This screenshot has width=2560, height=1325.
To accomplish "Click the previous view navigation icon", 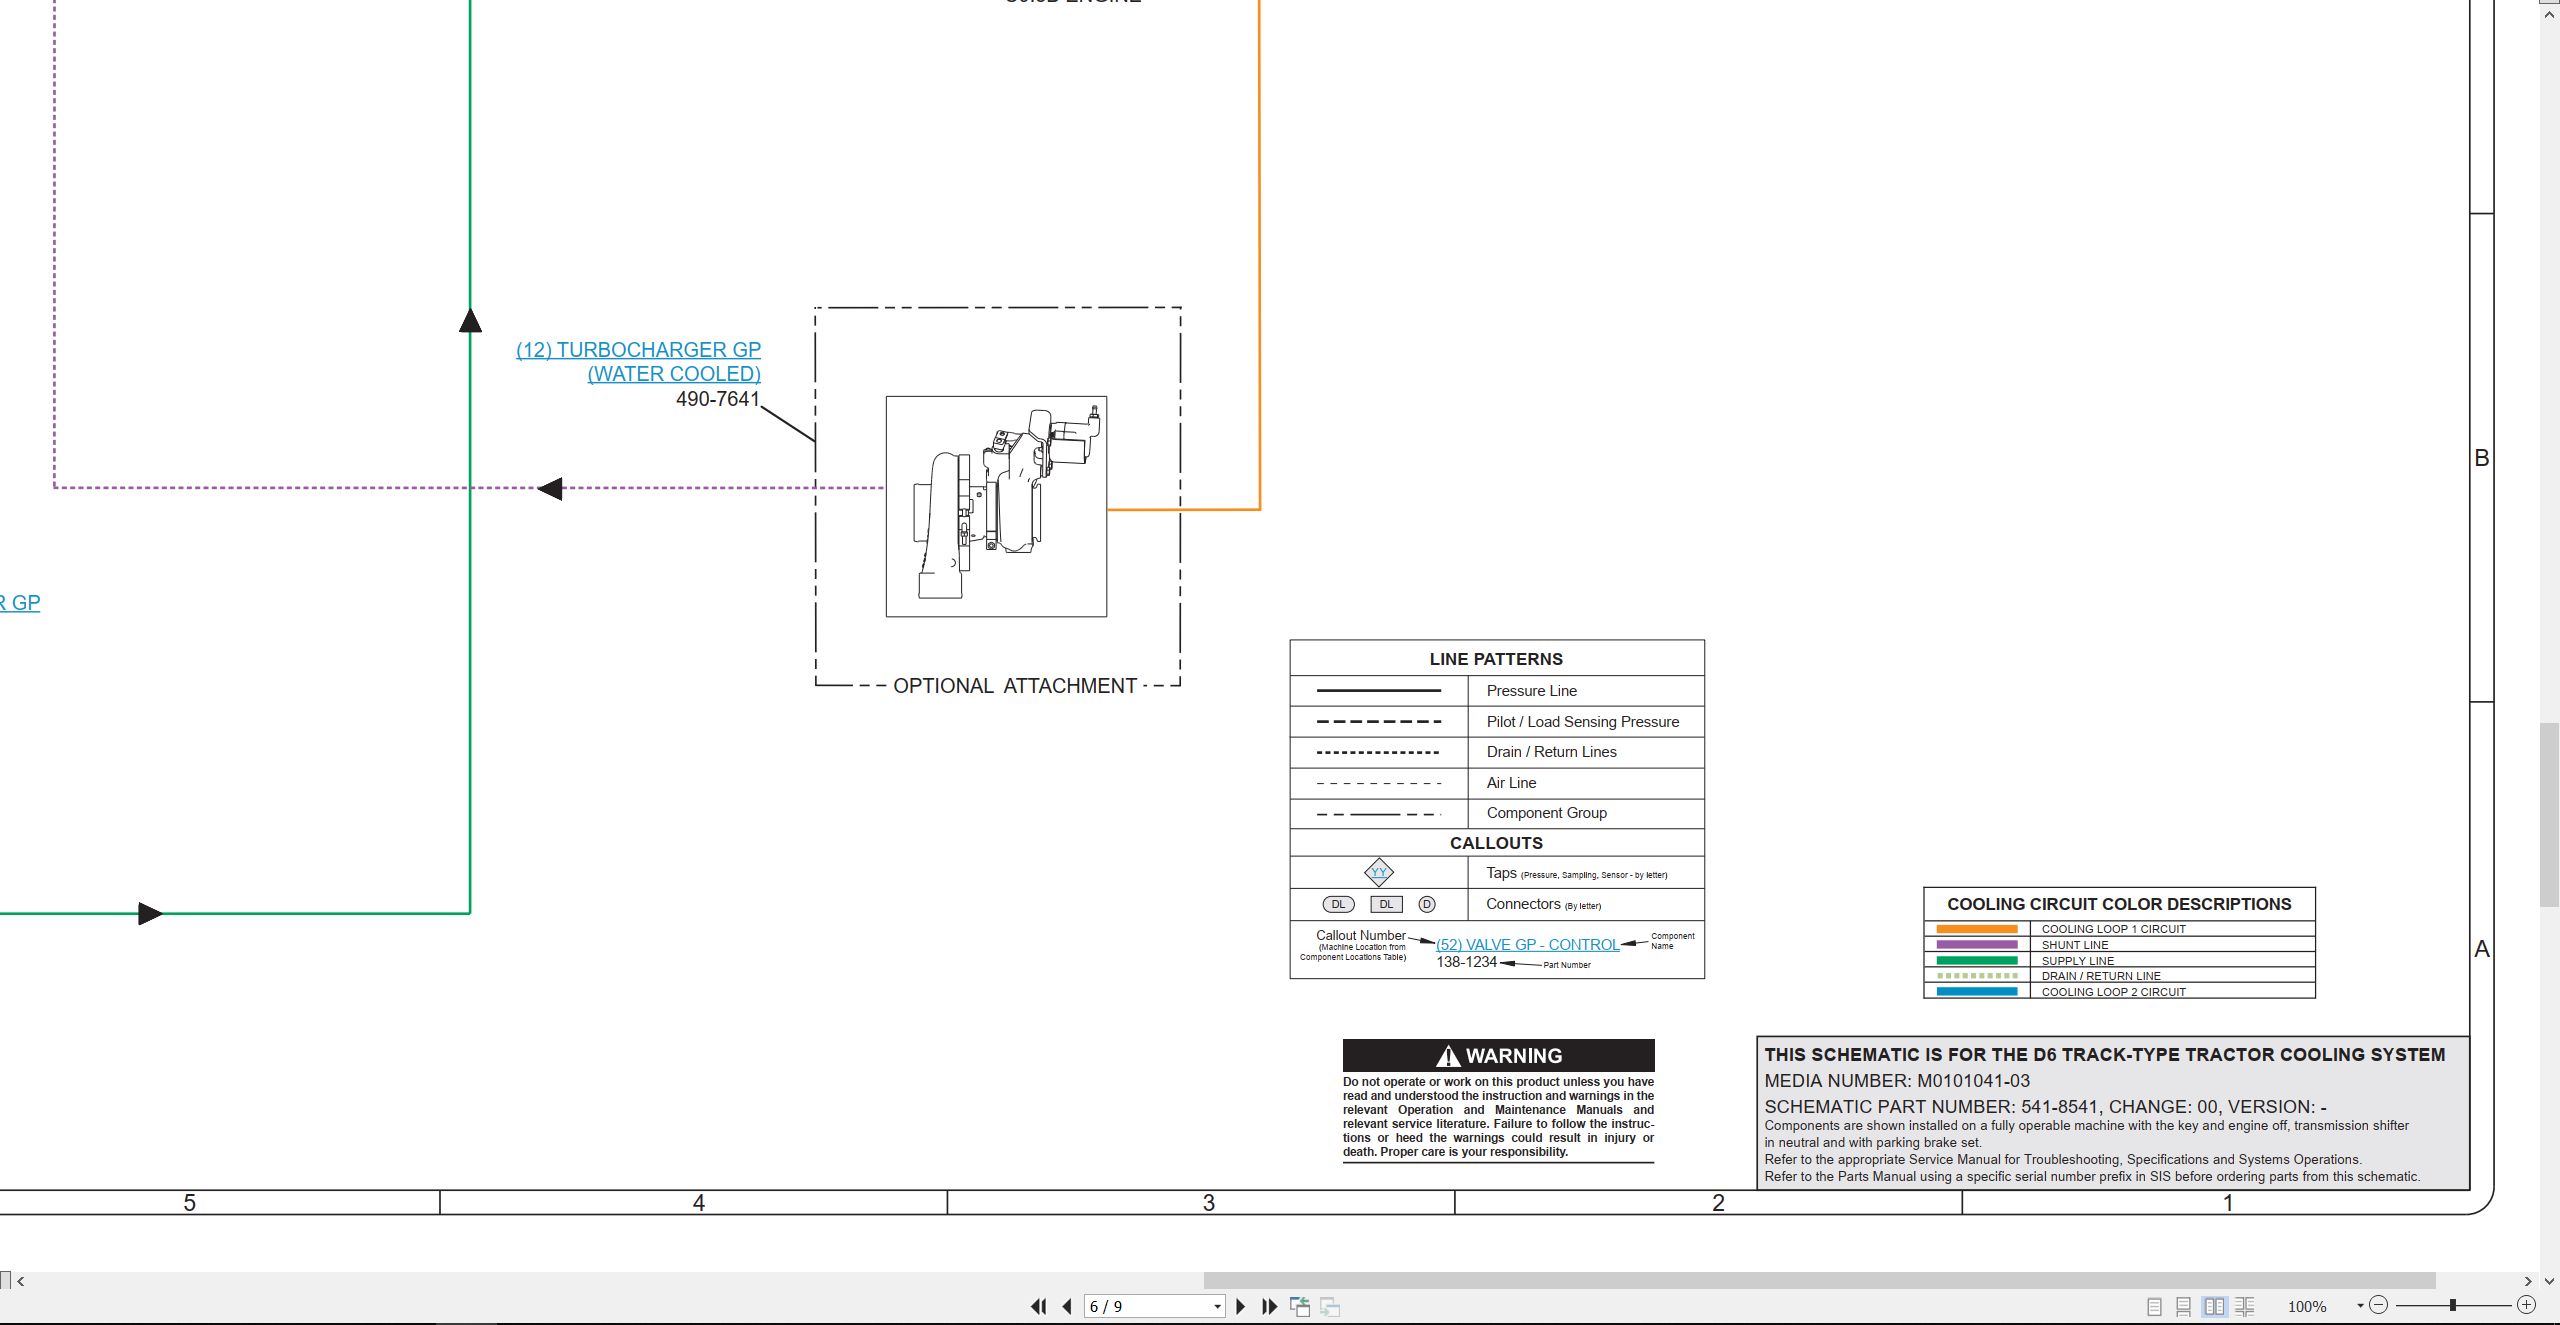I will click(1300, 1306).
